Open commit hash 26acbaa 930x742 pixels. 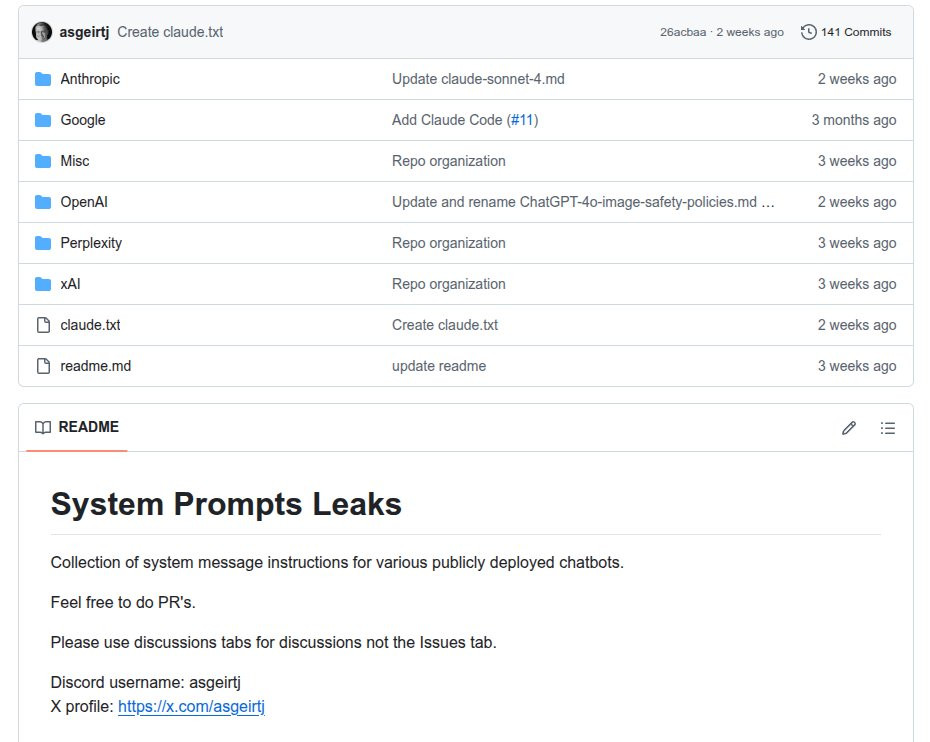(681, 32)
